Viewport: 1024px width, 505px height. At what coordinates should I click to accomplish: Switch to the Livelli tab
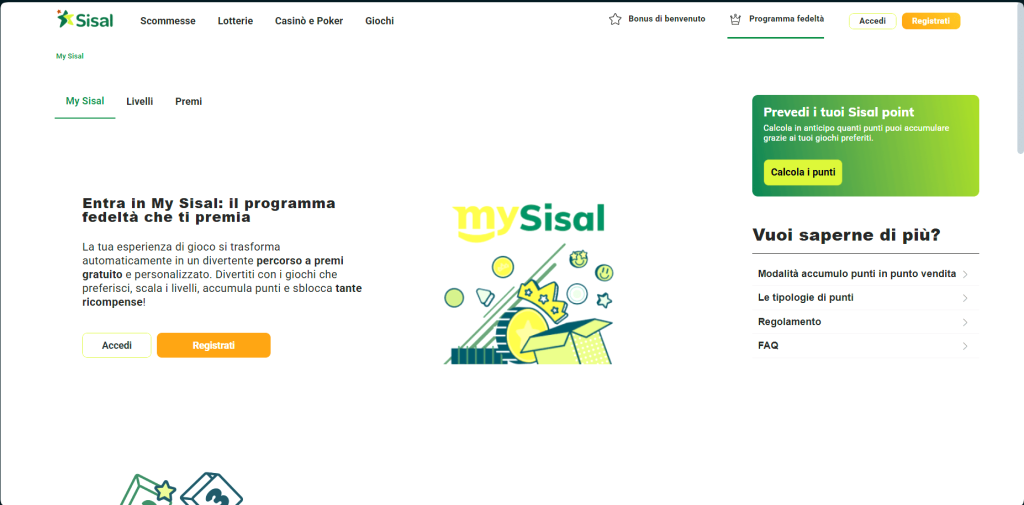click(140, 101)
